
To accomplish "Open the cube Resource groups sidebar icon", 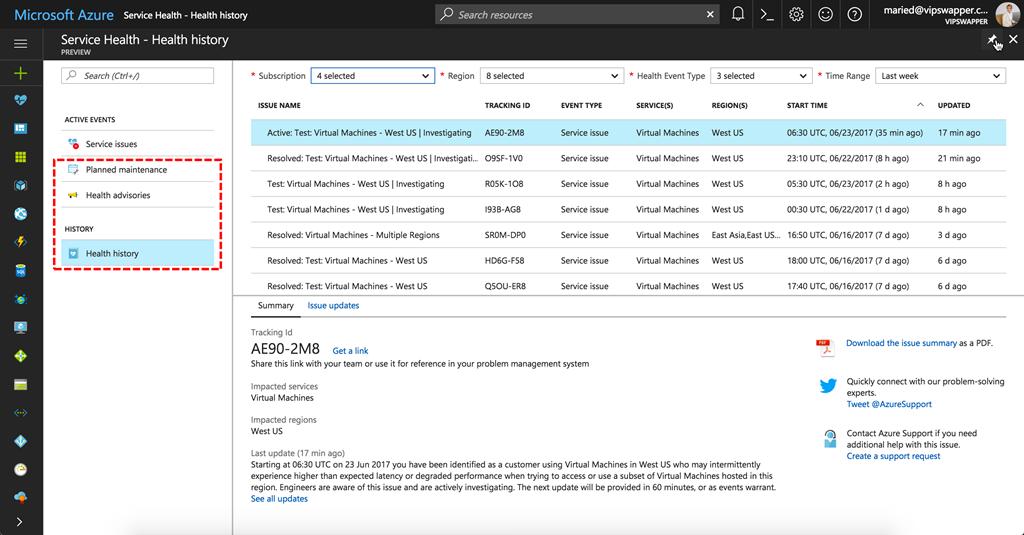I will pos(20,186).
